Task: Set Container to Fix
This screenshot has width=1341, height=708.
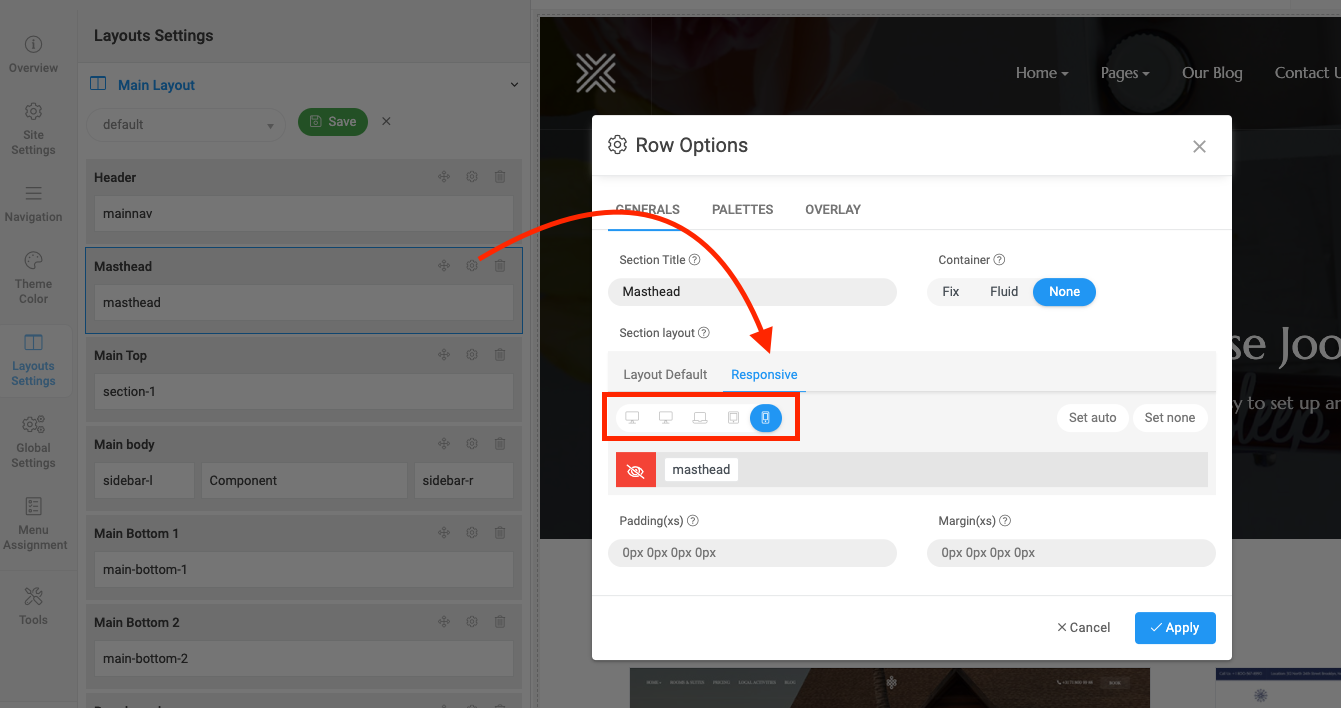Action: 951,292
